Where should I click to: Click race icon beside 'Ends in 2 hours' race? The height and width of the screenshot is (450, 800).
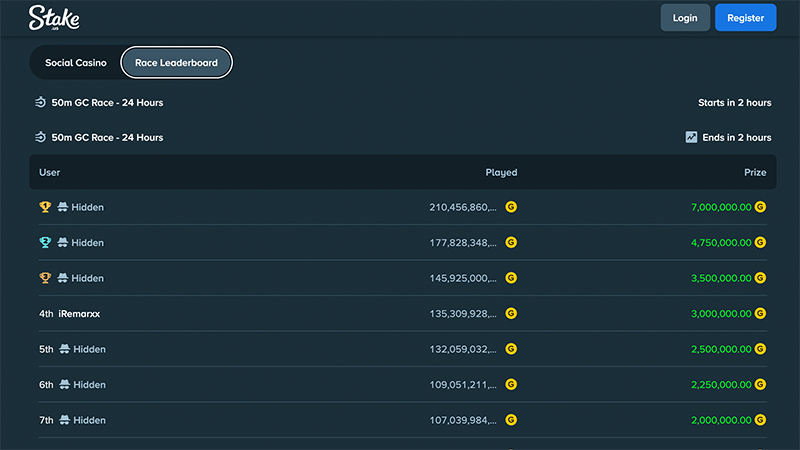(x=40, y=137)
